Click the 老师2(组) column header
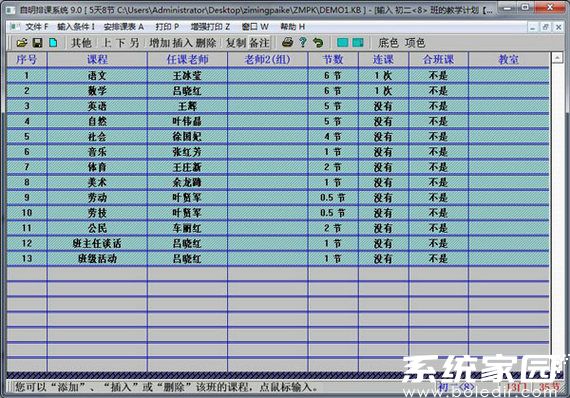The height and width of the screenshot is (398, 570). [x=267, y=59]
